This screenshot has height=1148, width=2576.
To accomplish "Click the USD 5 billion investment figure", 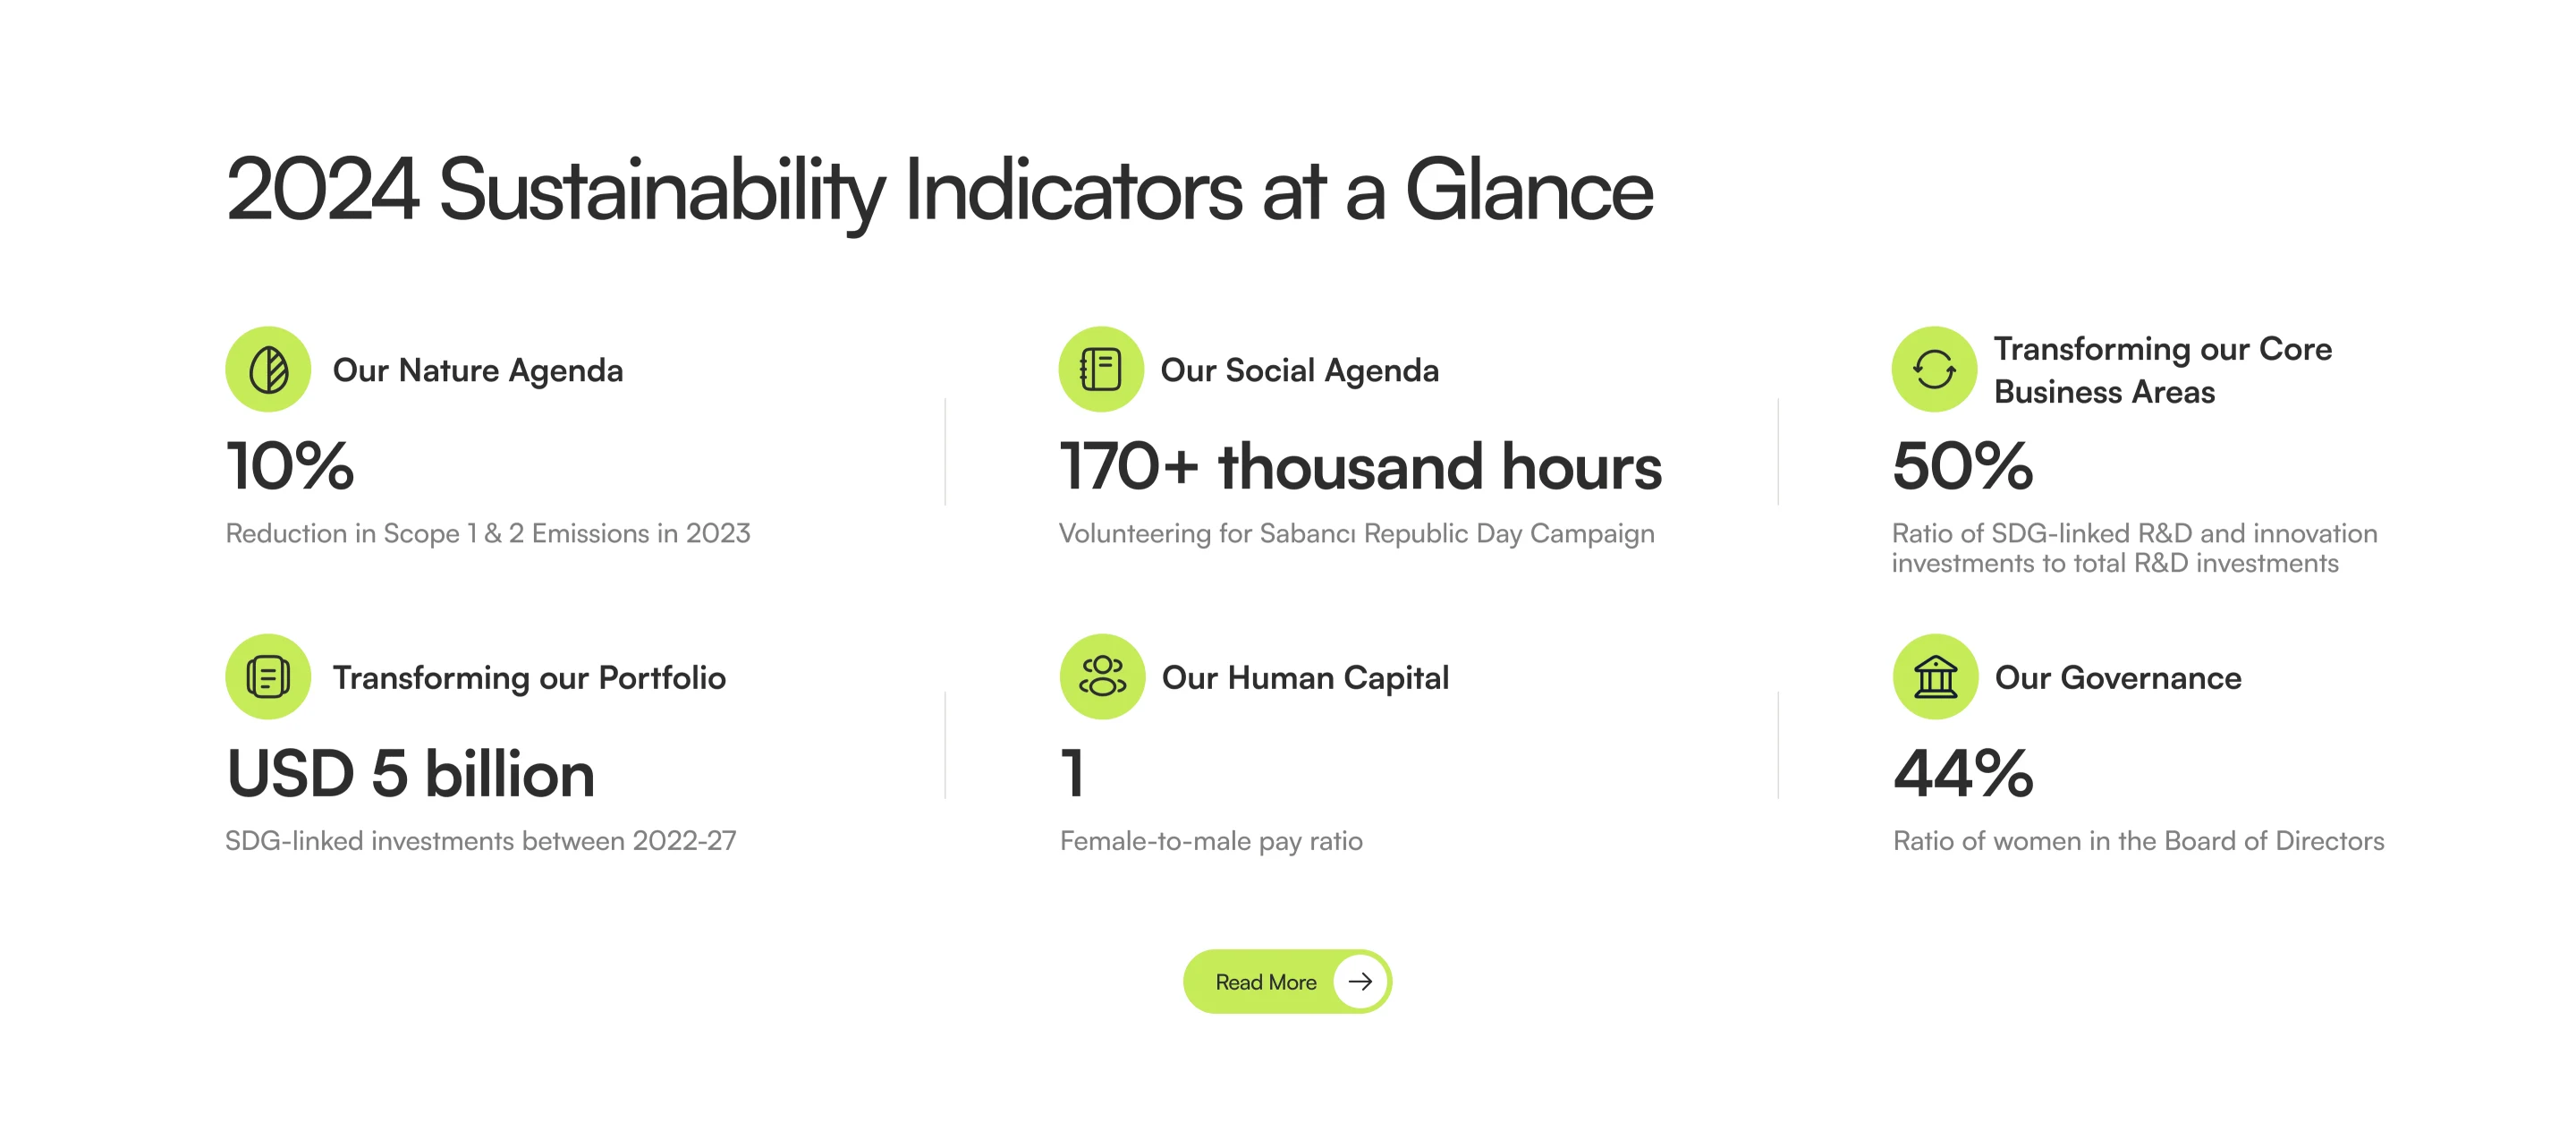I will pyautogui.click(x=411, y=774).
